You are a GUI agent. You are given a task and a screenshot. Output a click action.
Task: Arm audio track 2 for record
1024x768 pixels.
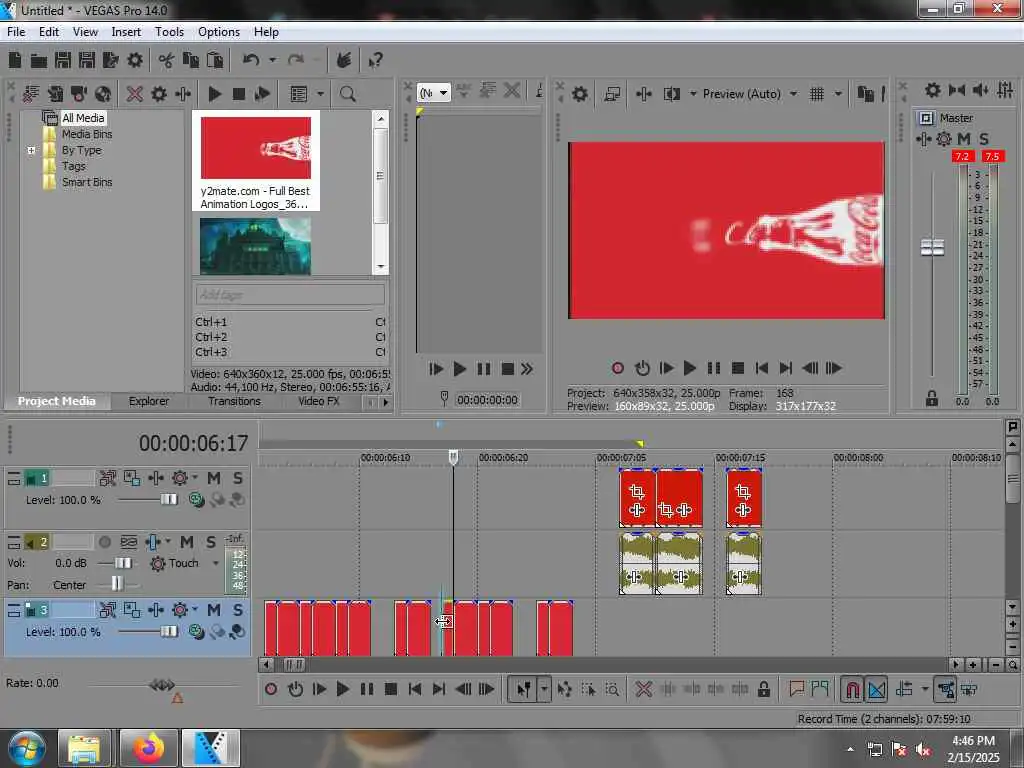(104, 542)
